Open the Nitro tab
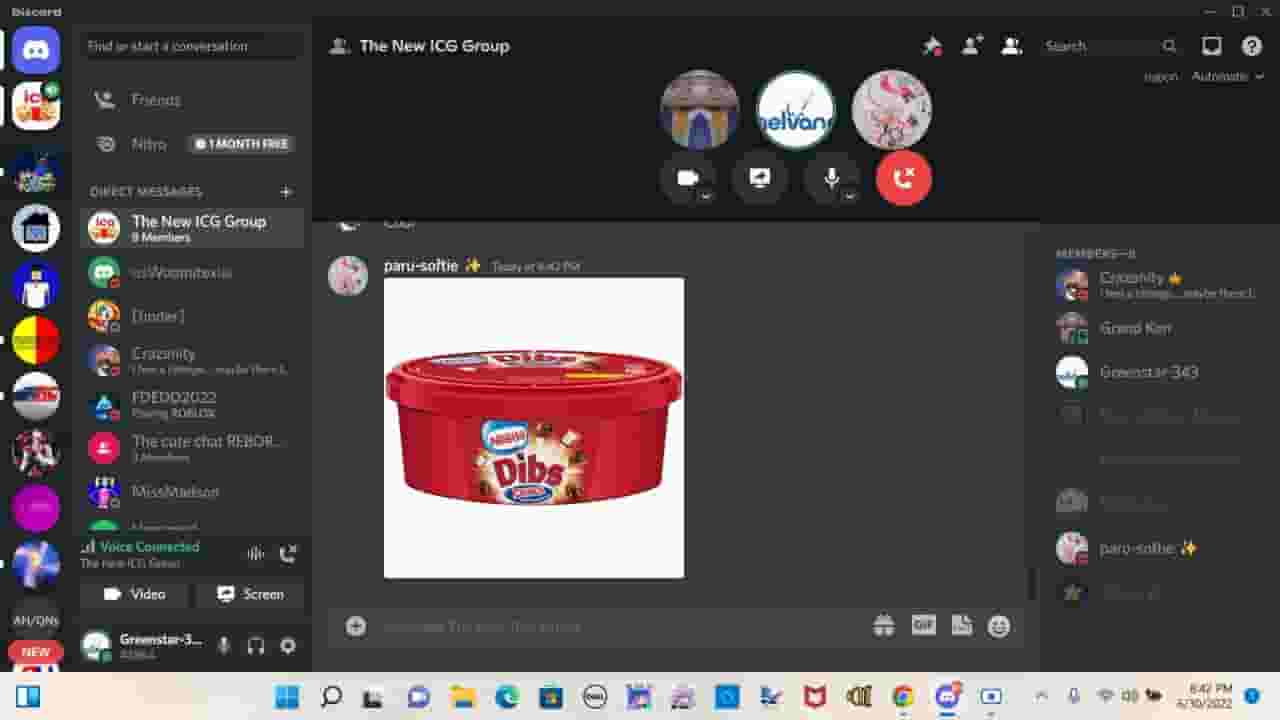Image resolution: width=1280 pixels, height=720 pixels. pos(192,144)
